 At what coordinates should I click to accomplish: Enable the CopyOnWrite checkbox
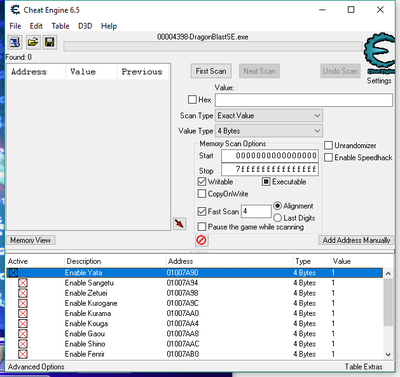point(202,194)
